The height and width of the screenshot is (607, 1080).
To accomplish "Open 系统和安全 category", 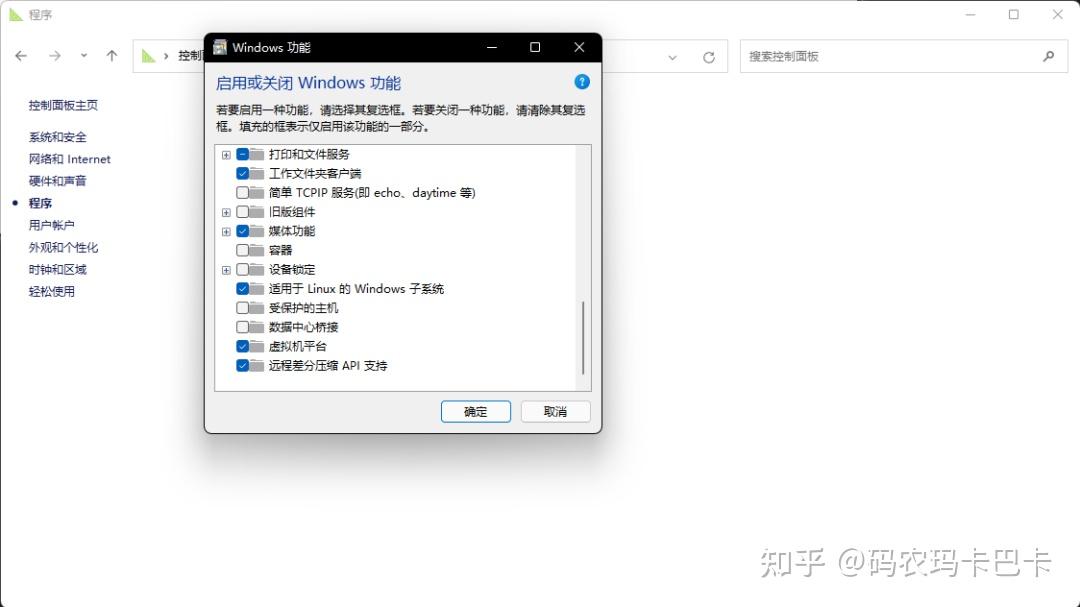I will (57, 137).
